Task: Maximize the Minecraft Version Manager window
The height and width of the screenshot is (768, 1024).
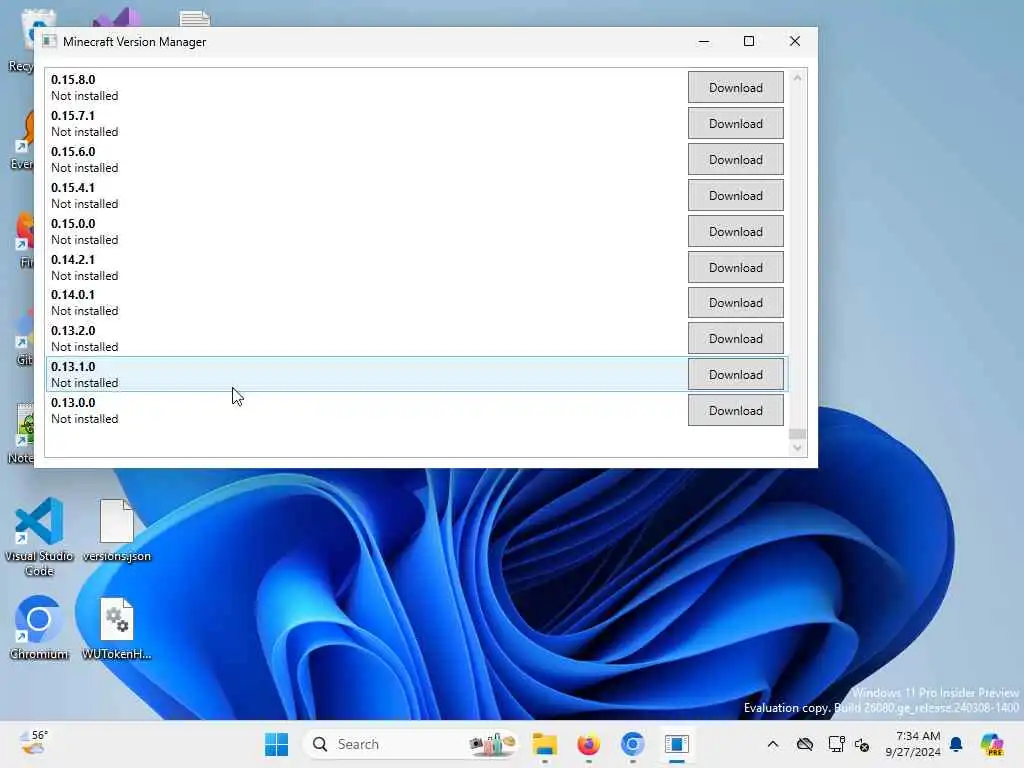Action: pyautogui.click(x=749, y=41)
